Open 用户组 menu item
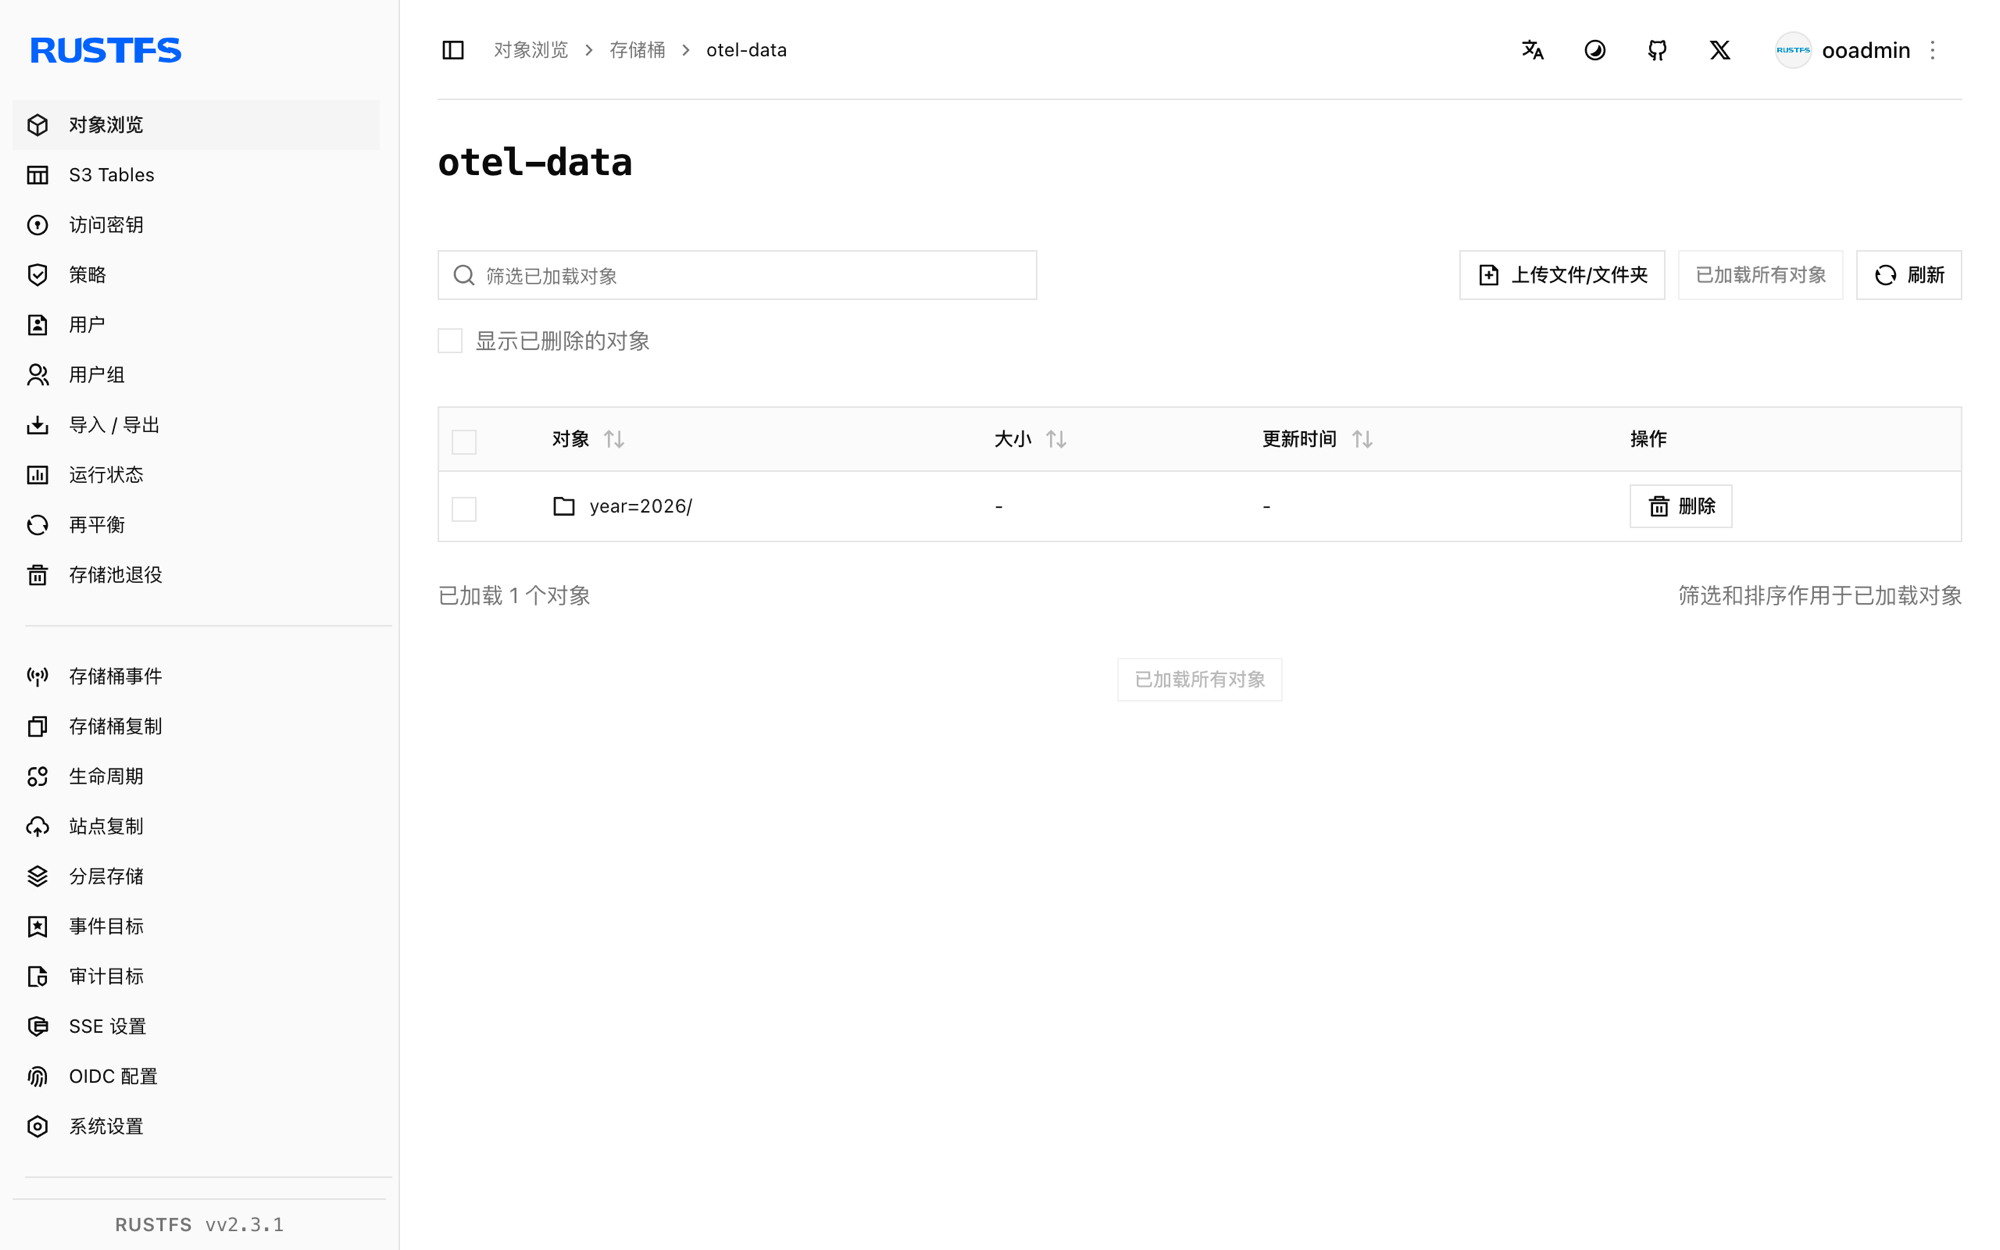This screenshot has height=1250, width=2000. pyautogui.click(x=196, y=375)
